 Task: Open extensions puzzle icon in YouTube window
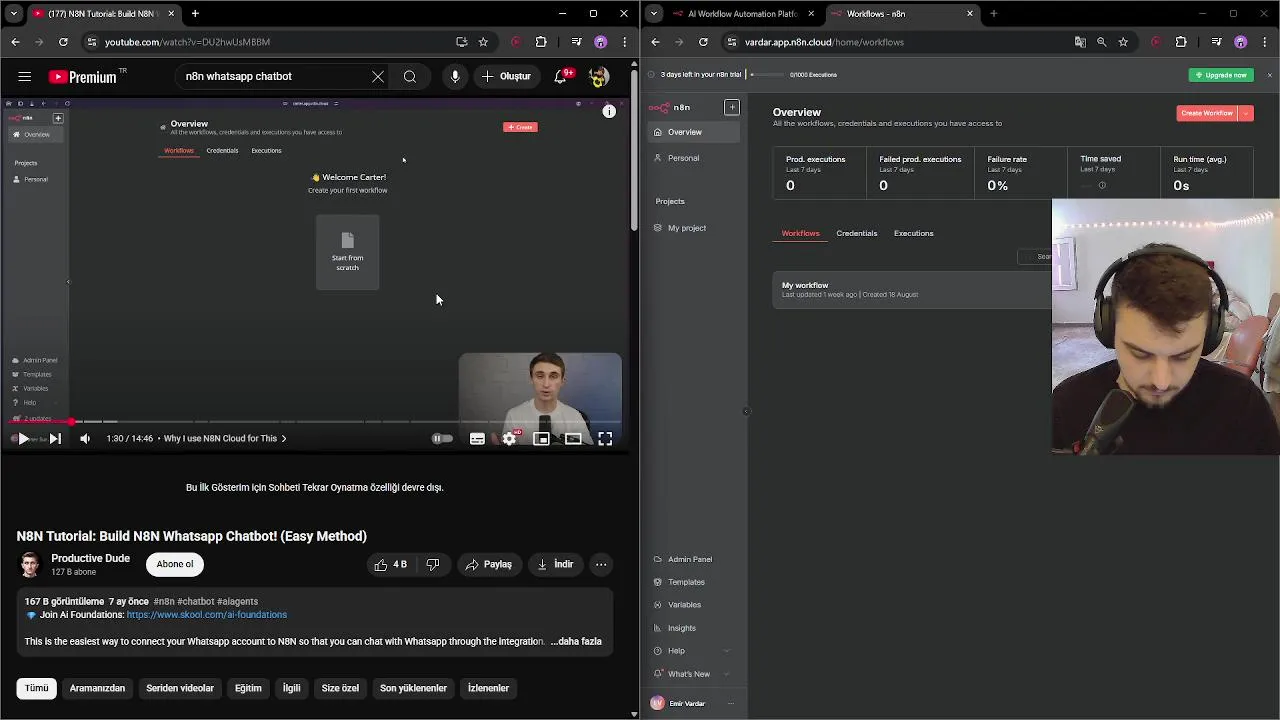pyautogui.click(x=541, y=42)
